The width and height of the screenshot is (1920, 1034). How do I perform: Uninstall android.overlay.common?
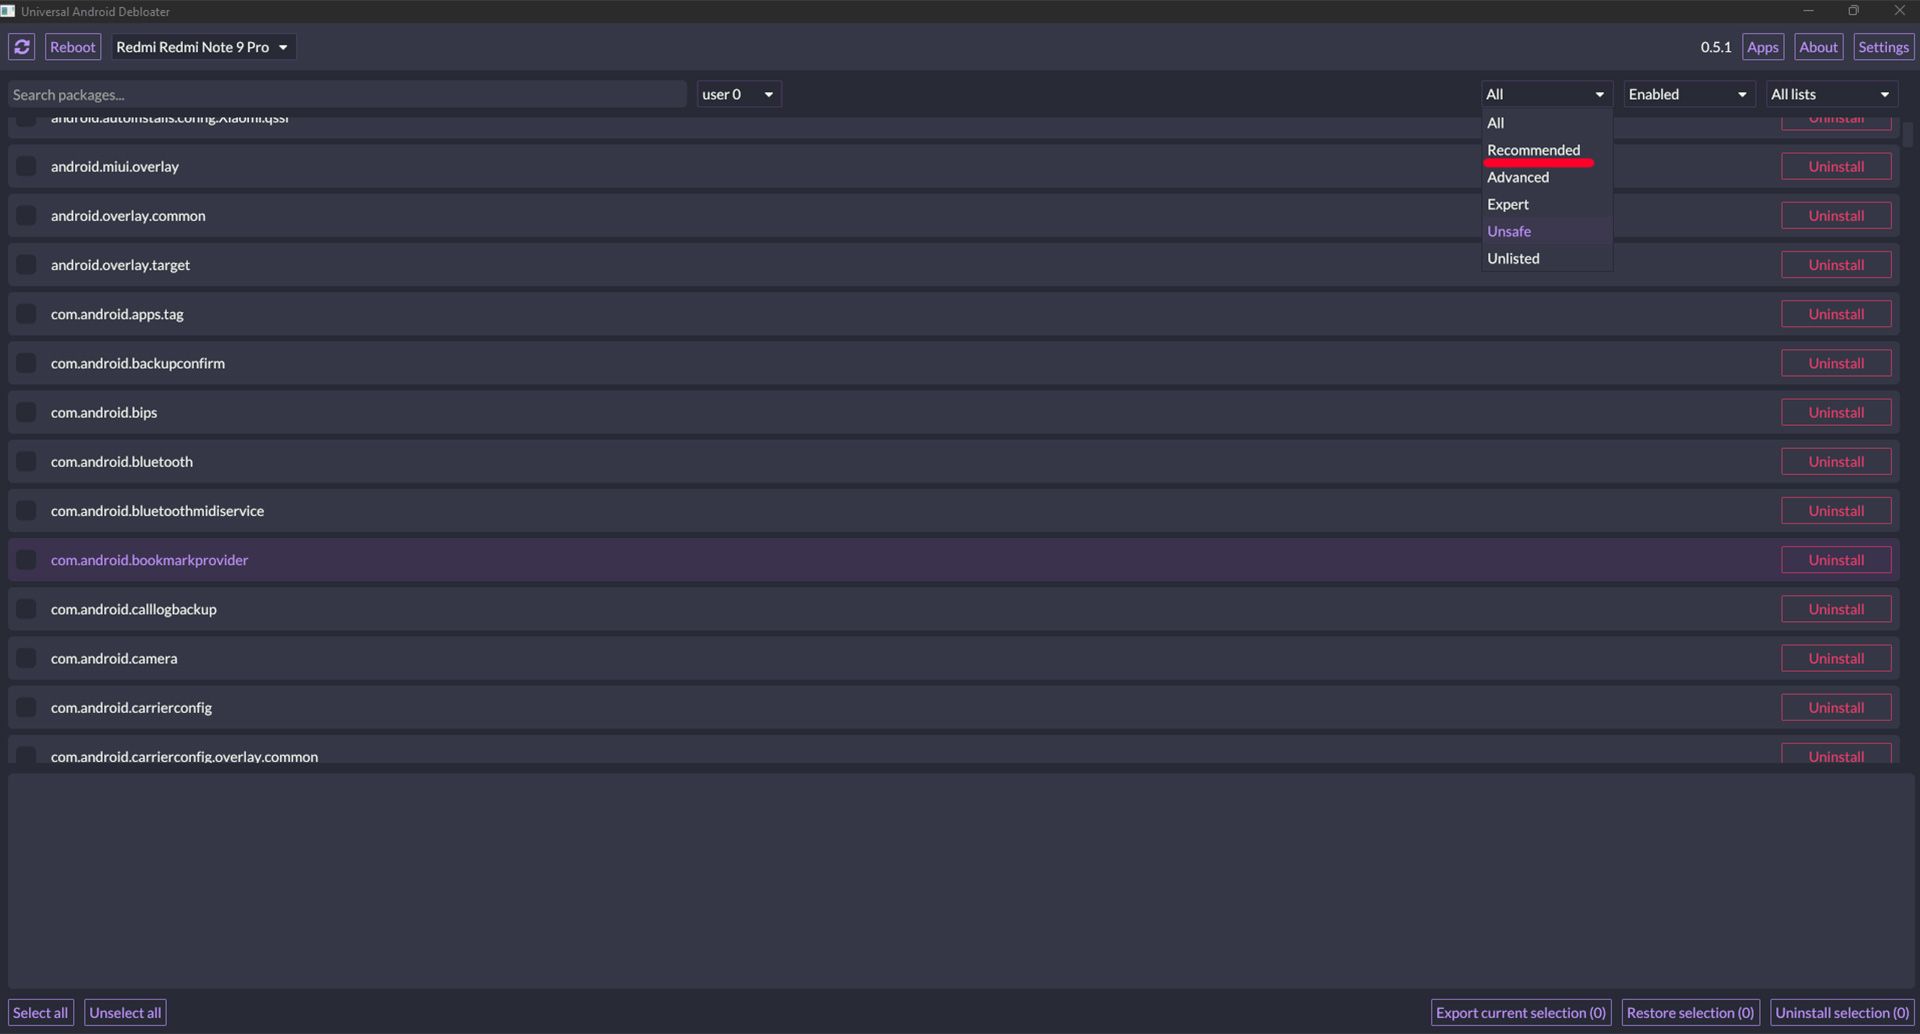coord(1836,215)
